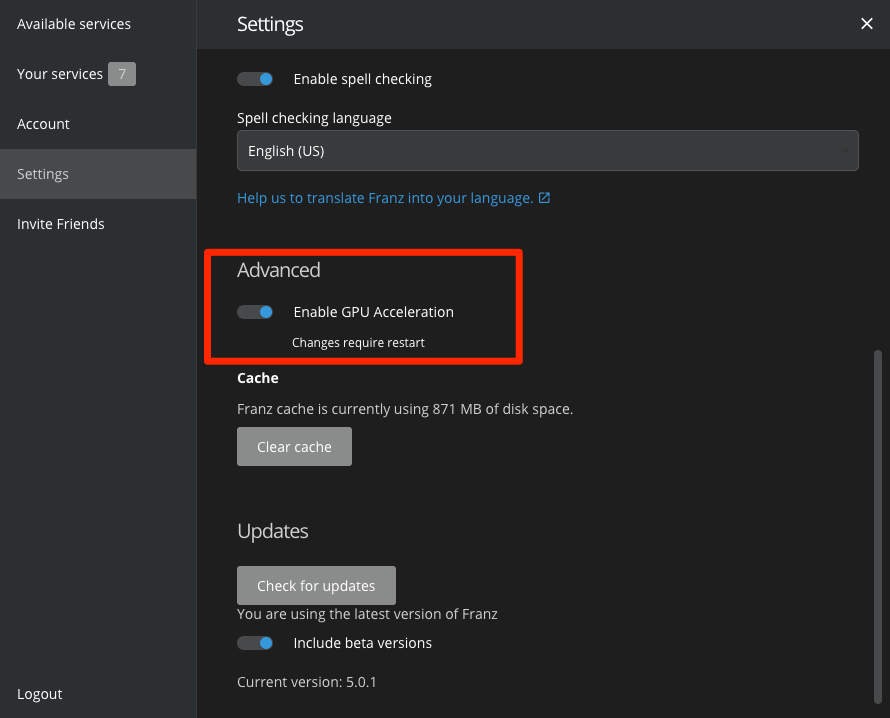
Task: Open Invite Friends page
Action: click(x=61, y=224)
